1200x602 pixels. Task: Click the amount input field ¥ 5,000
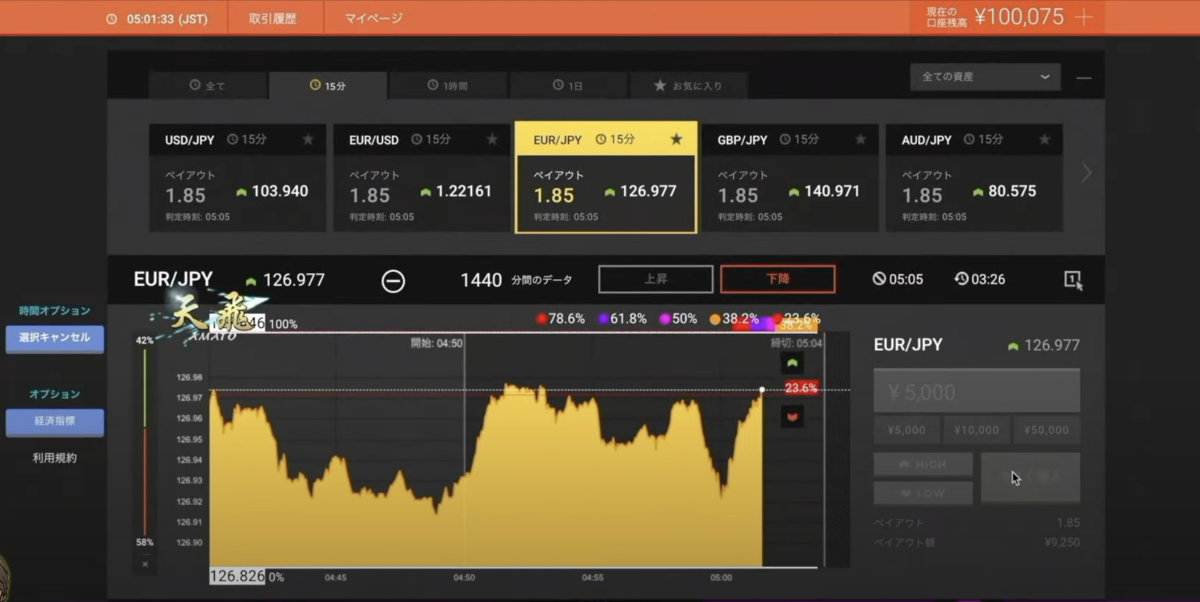pyautogui.click(x=977, y=391)
